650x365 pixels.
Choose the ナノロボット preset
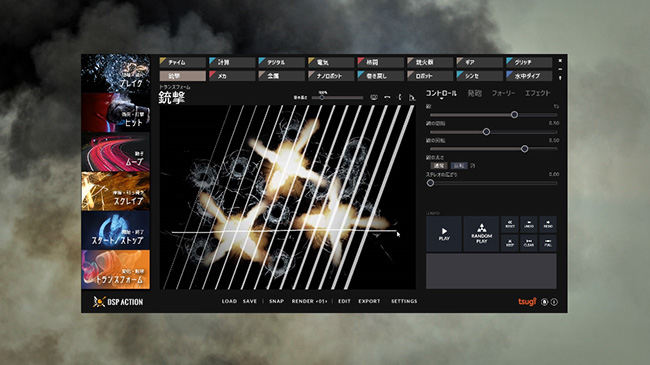[331, 76]
